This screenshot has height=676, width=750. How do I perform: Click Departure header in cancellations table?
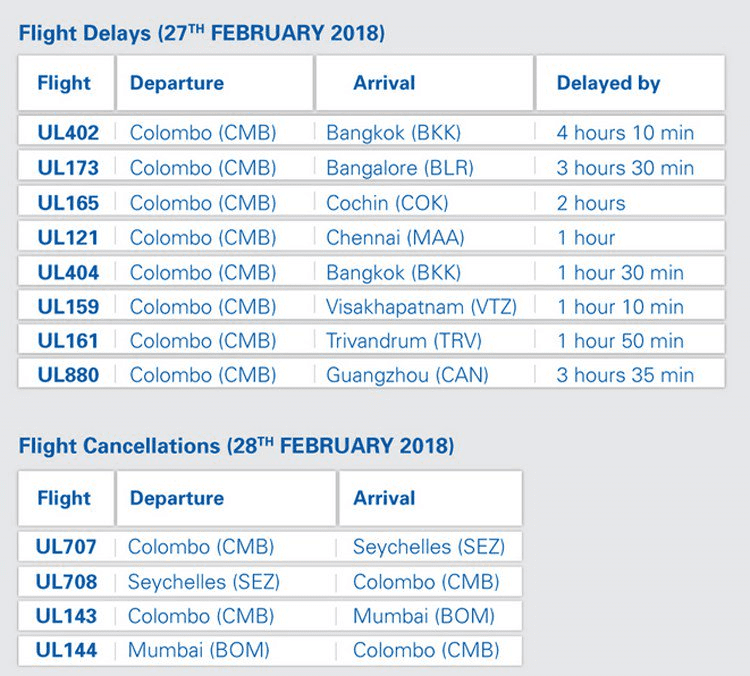point(177,498)
